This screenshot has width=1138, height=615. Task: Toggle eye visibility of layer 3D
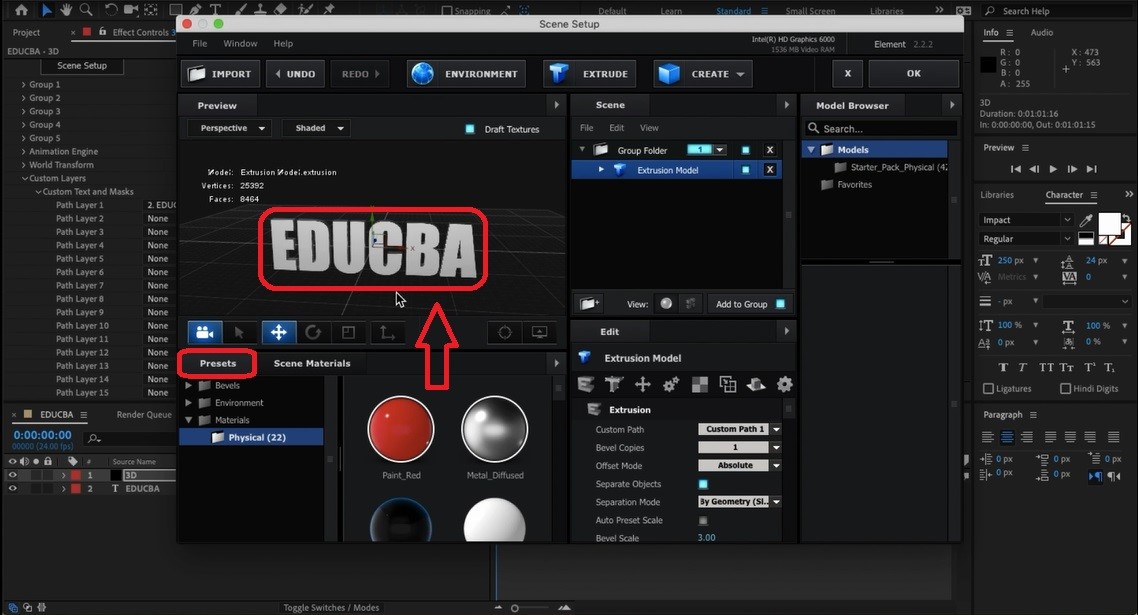[x=12, y=475]
